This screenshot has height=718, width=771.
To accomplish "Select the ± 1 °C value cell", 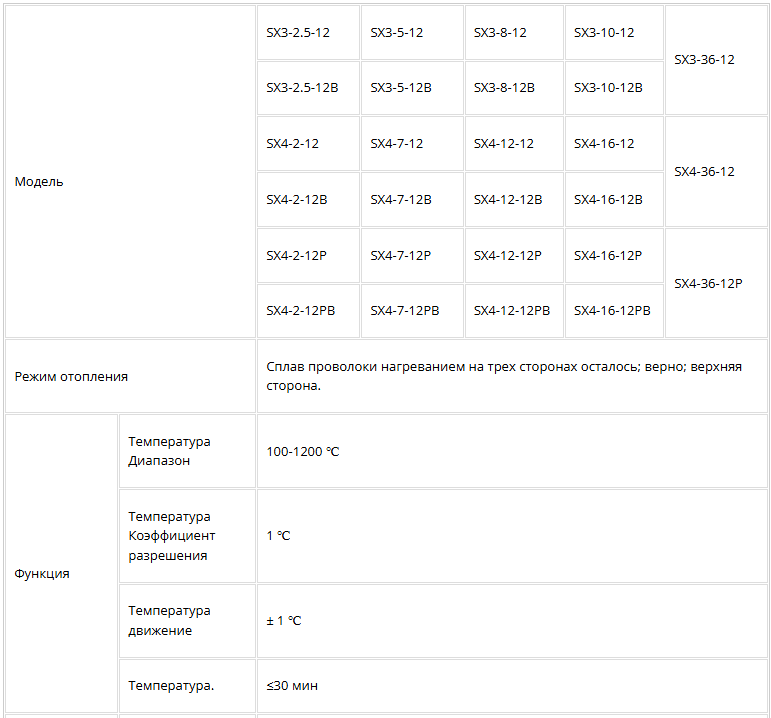I will 512,621.
